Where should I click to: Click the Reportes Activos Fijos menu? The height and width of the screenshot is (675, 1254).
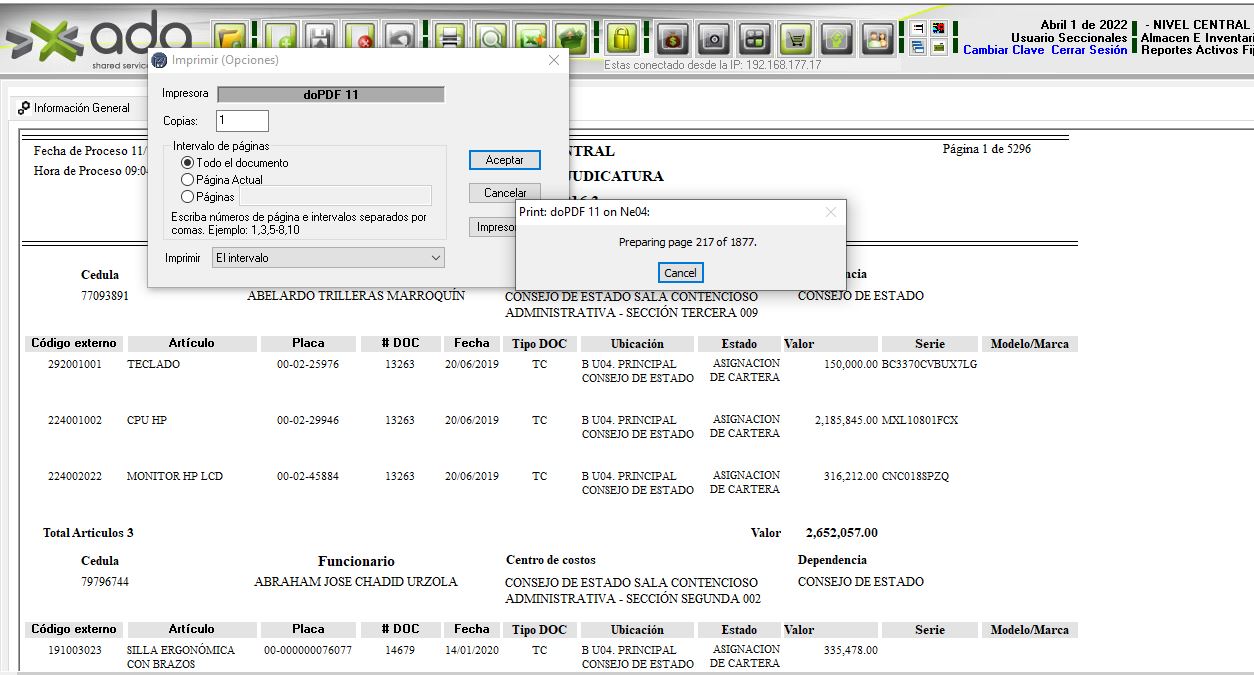1196,50
